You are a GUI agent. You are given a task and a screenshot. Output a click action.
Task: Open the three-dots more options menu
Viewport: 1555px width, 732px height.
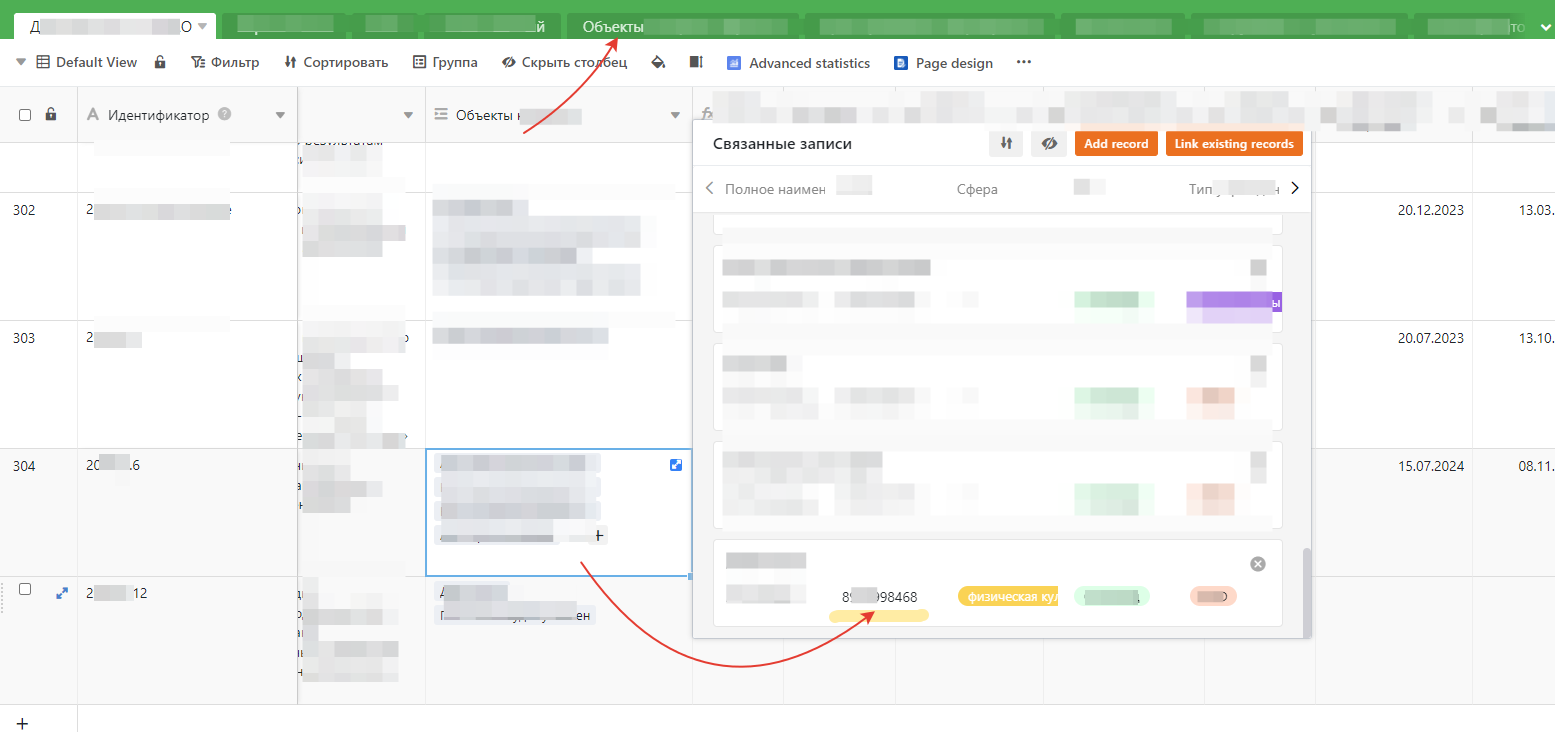click(1023, 63)
